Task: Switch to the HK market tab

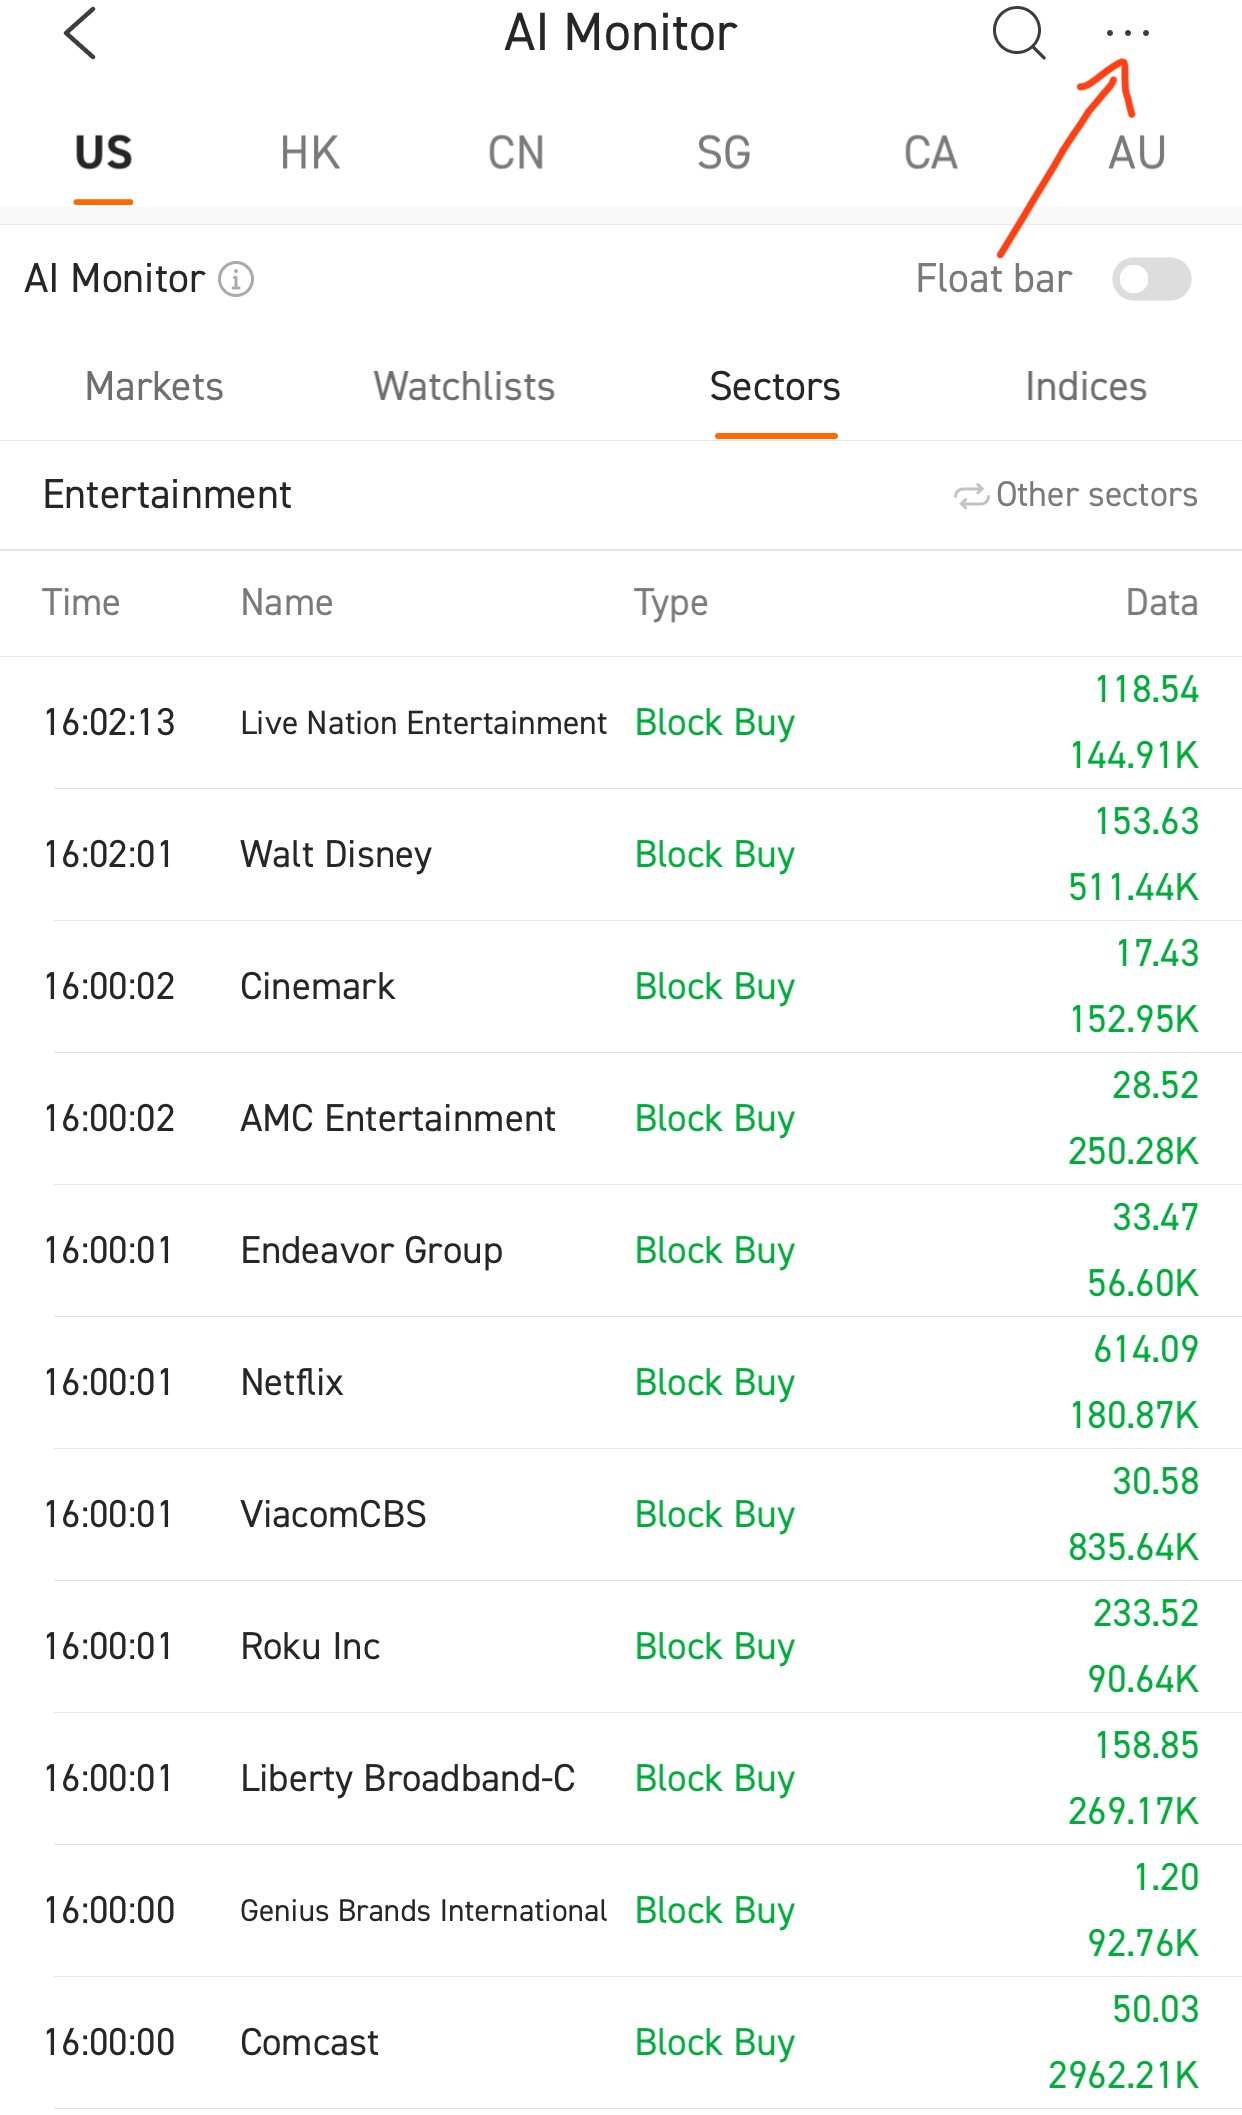Action: click(x=310, y=153)
